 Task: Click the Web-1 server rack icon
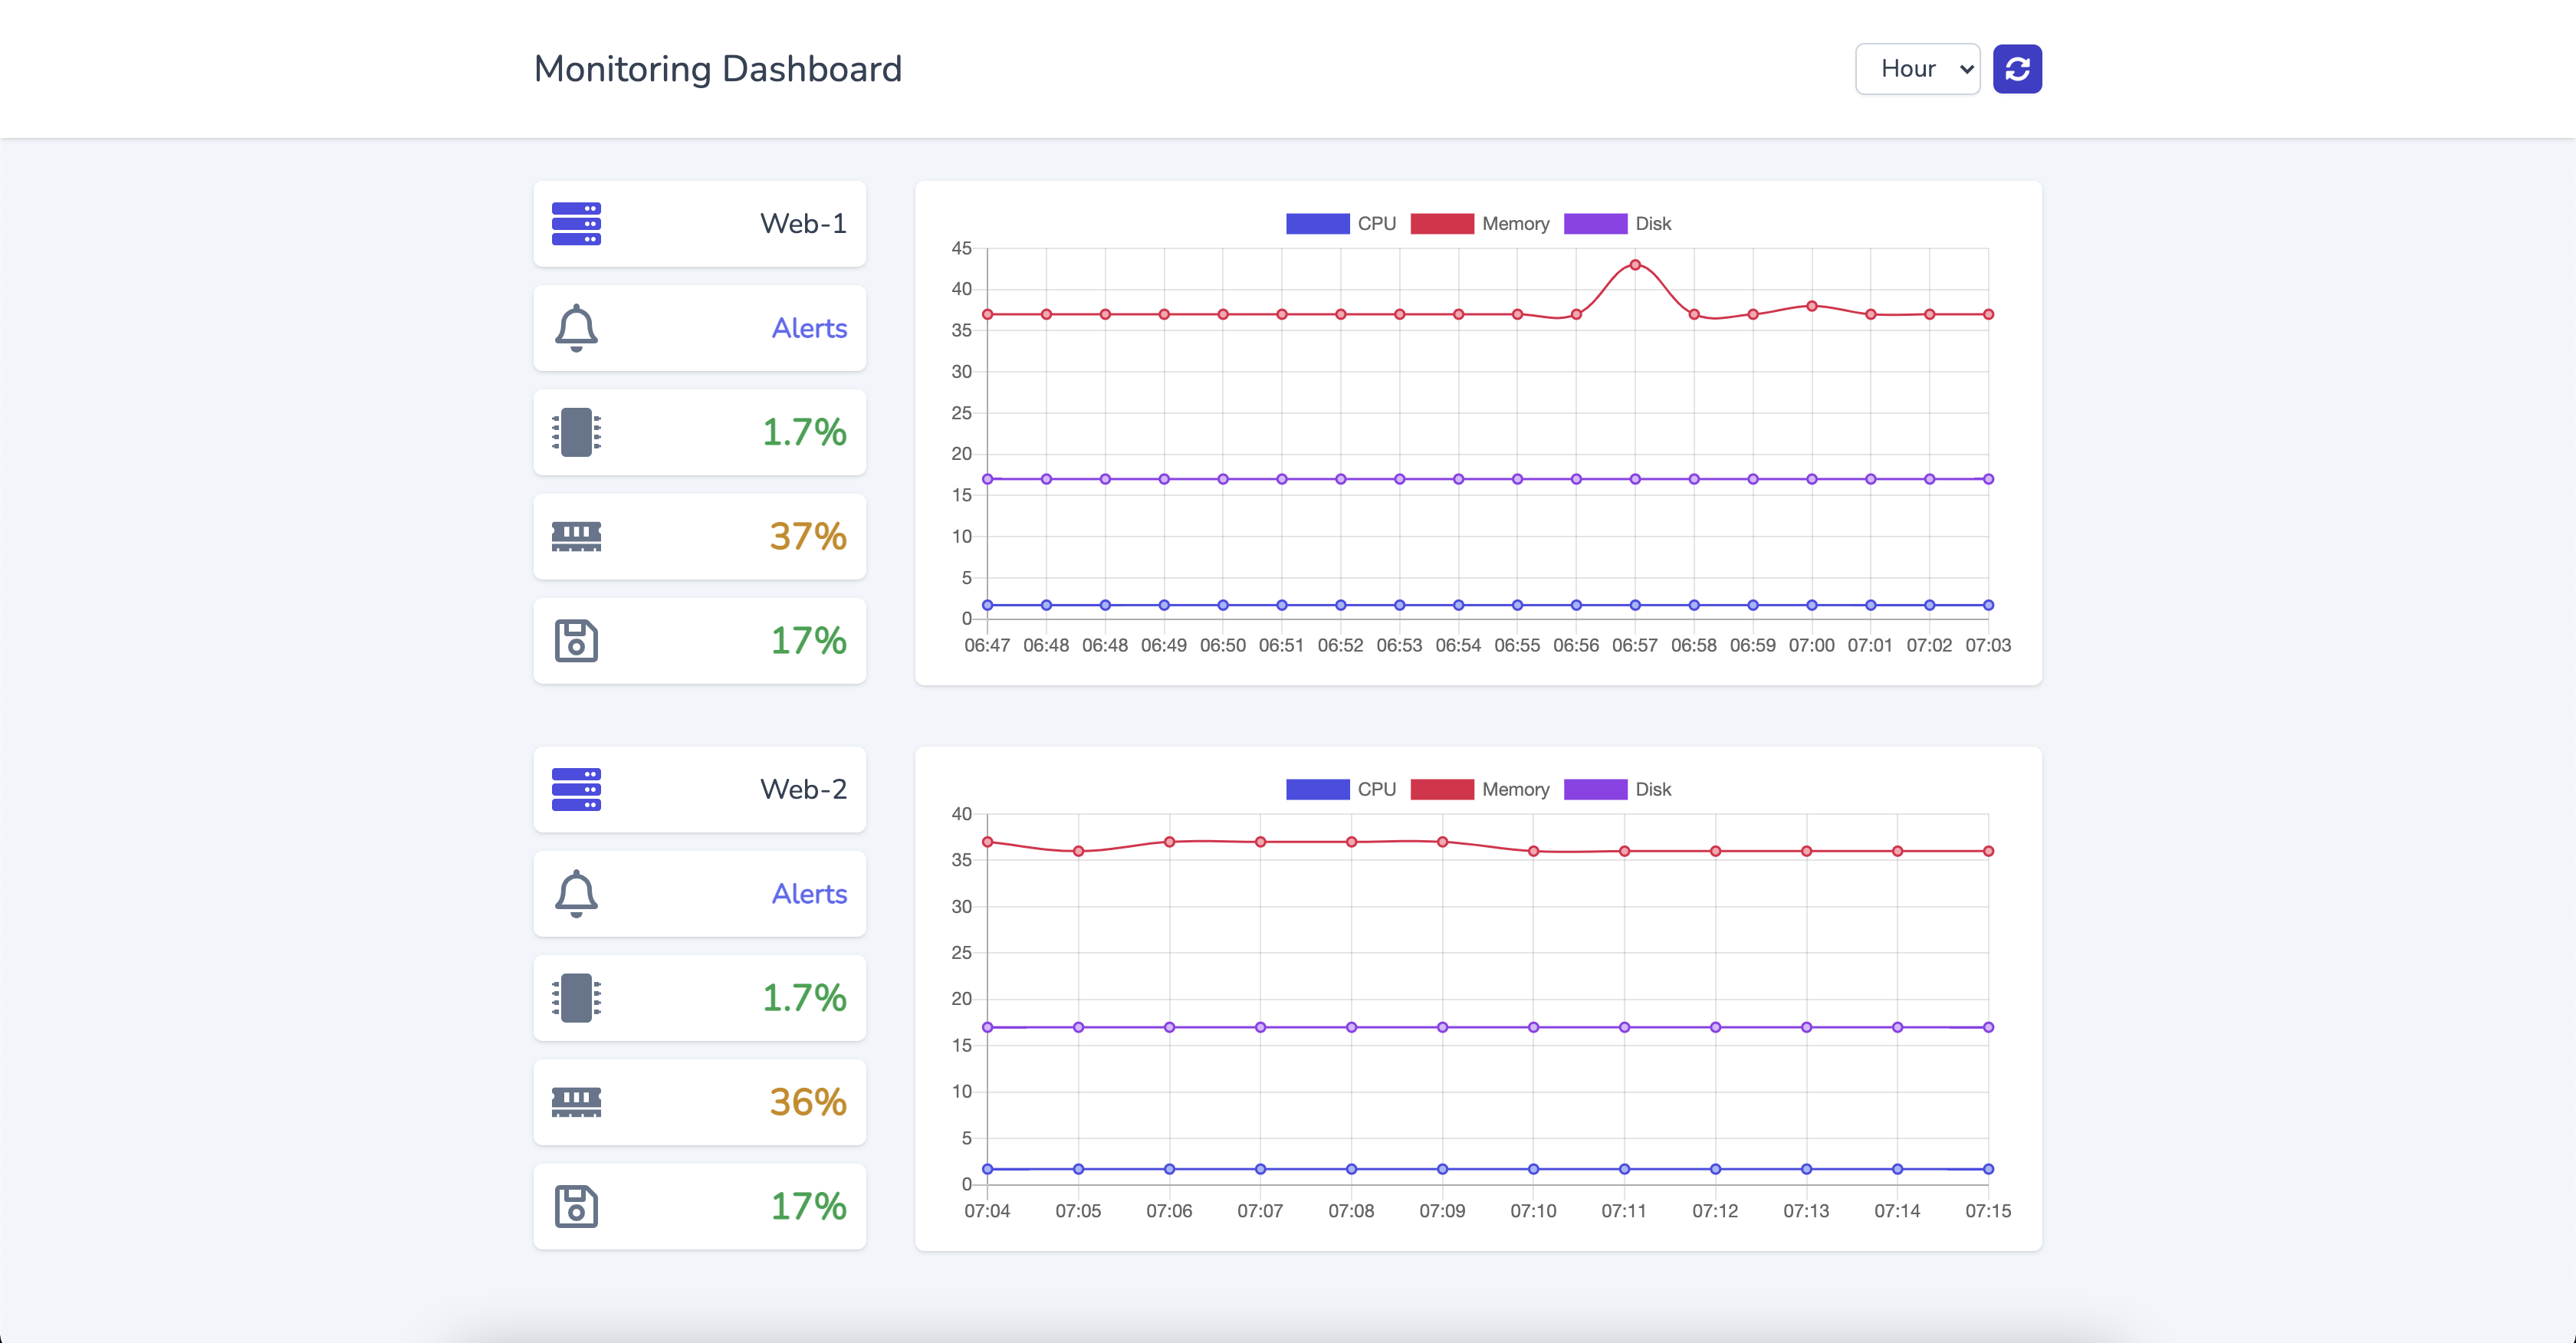[576, 224]
